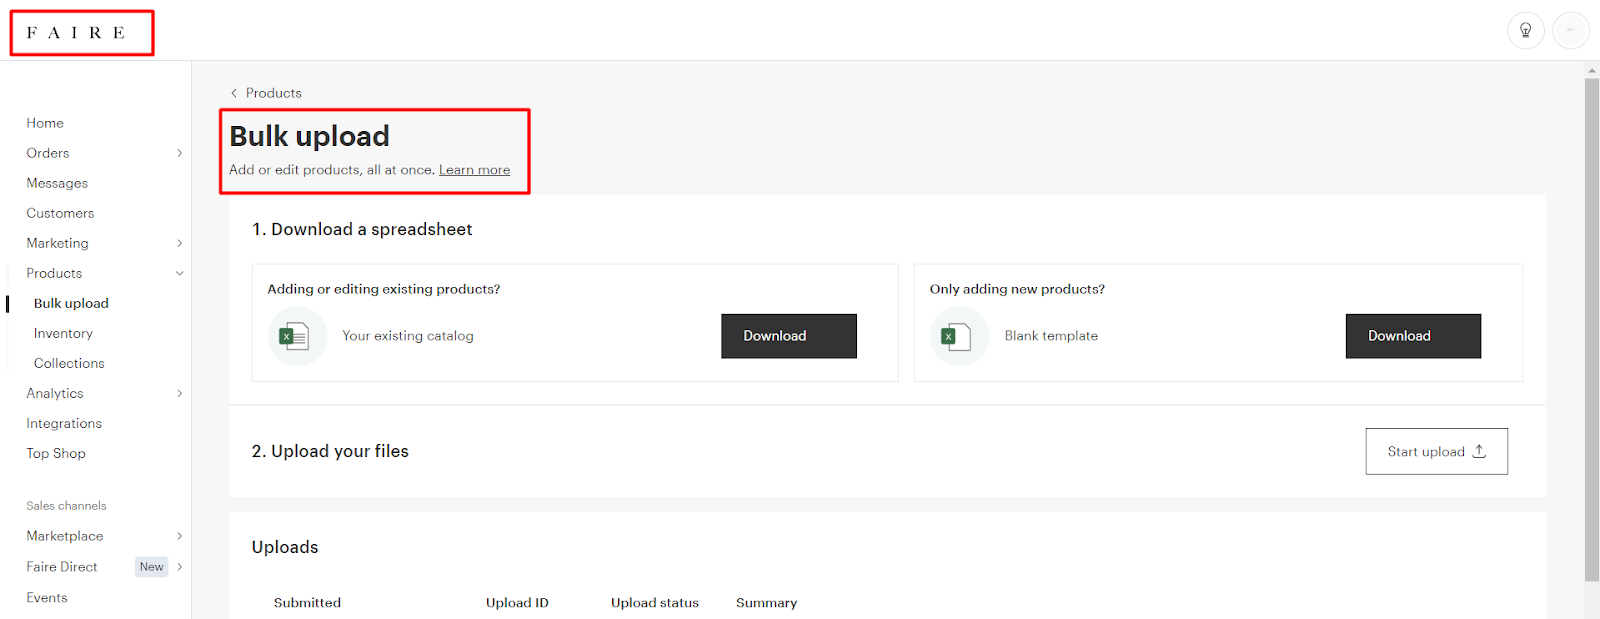Select Collections under Products
This screenshot has width=1600, height=619.
(69, 363)
